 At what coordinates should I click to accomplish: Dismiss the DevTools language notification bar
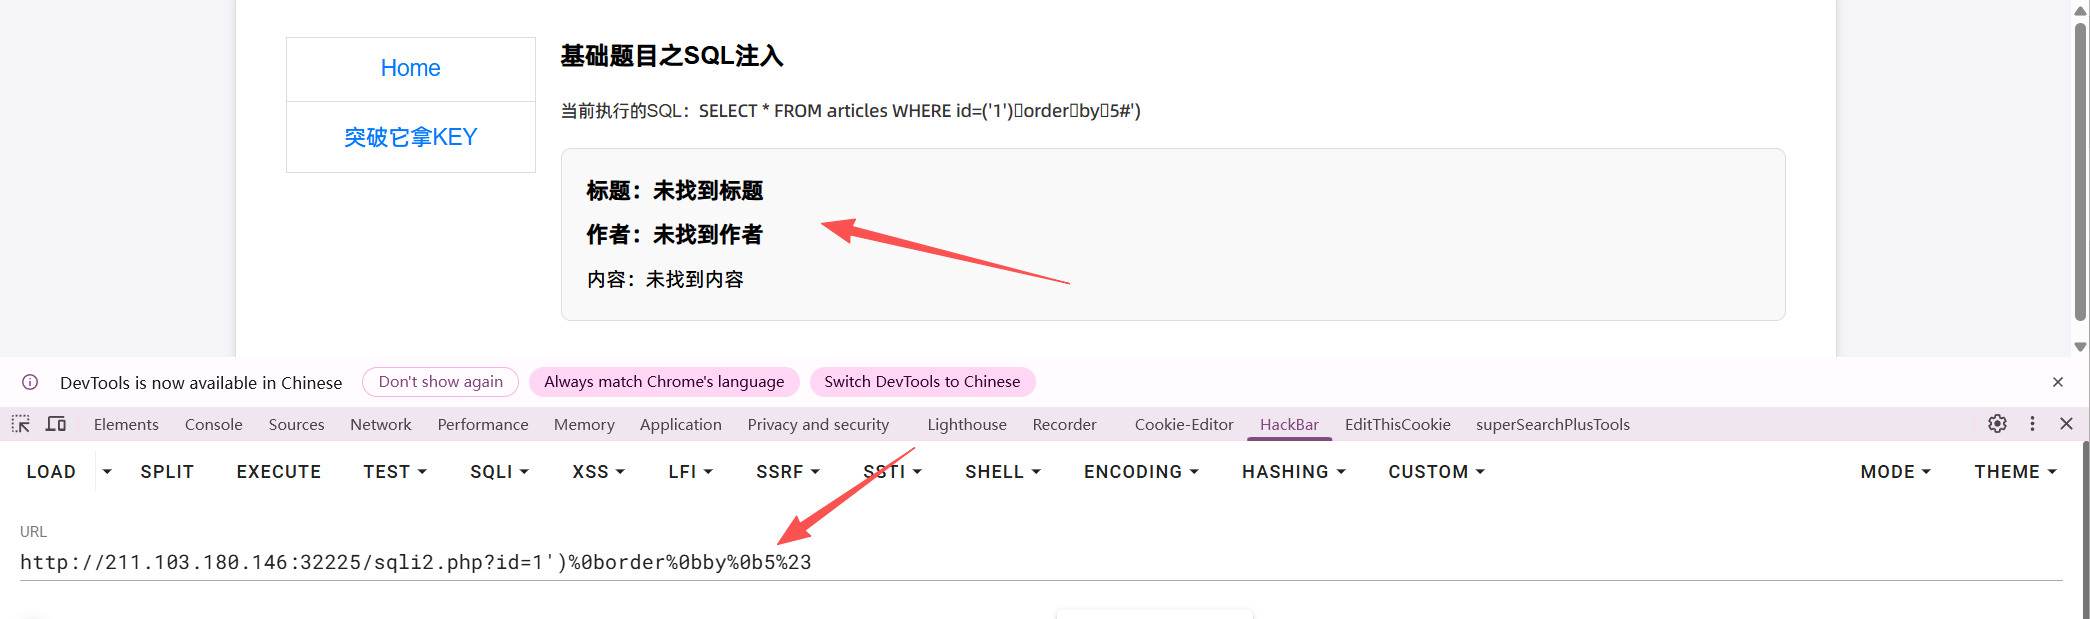point(2058,382)
